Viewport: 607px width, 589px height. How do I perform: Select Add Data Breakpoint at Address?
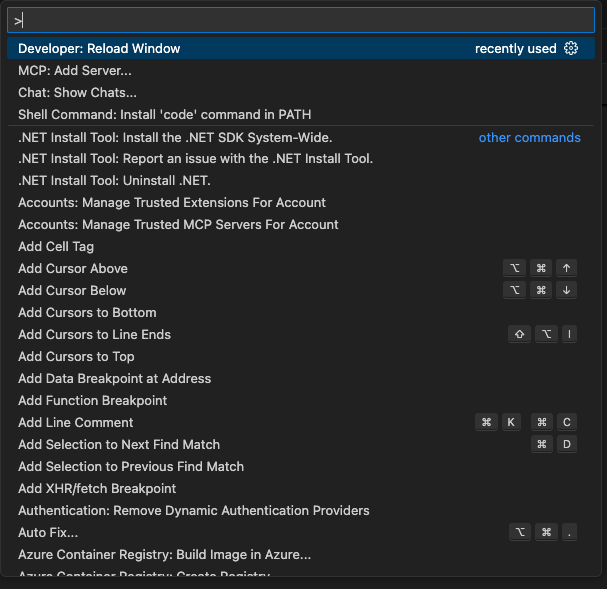pos(301,378)
